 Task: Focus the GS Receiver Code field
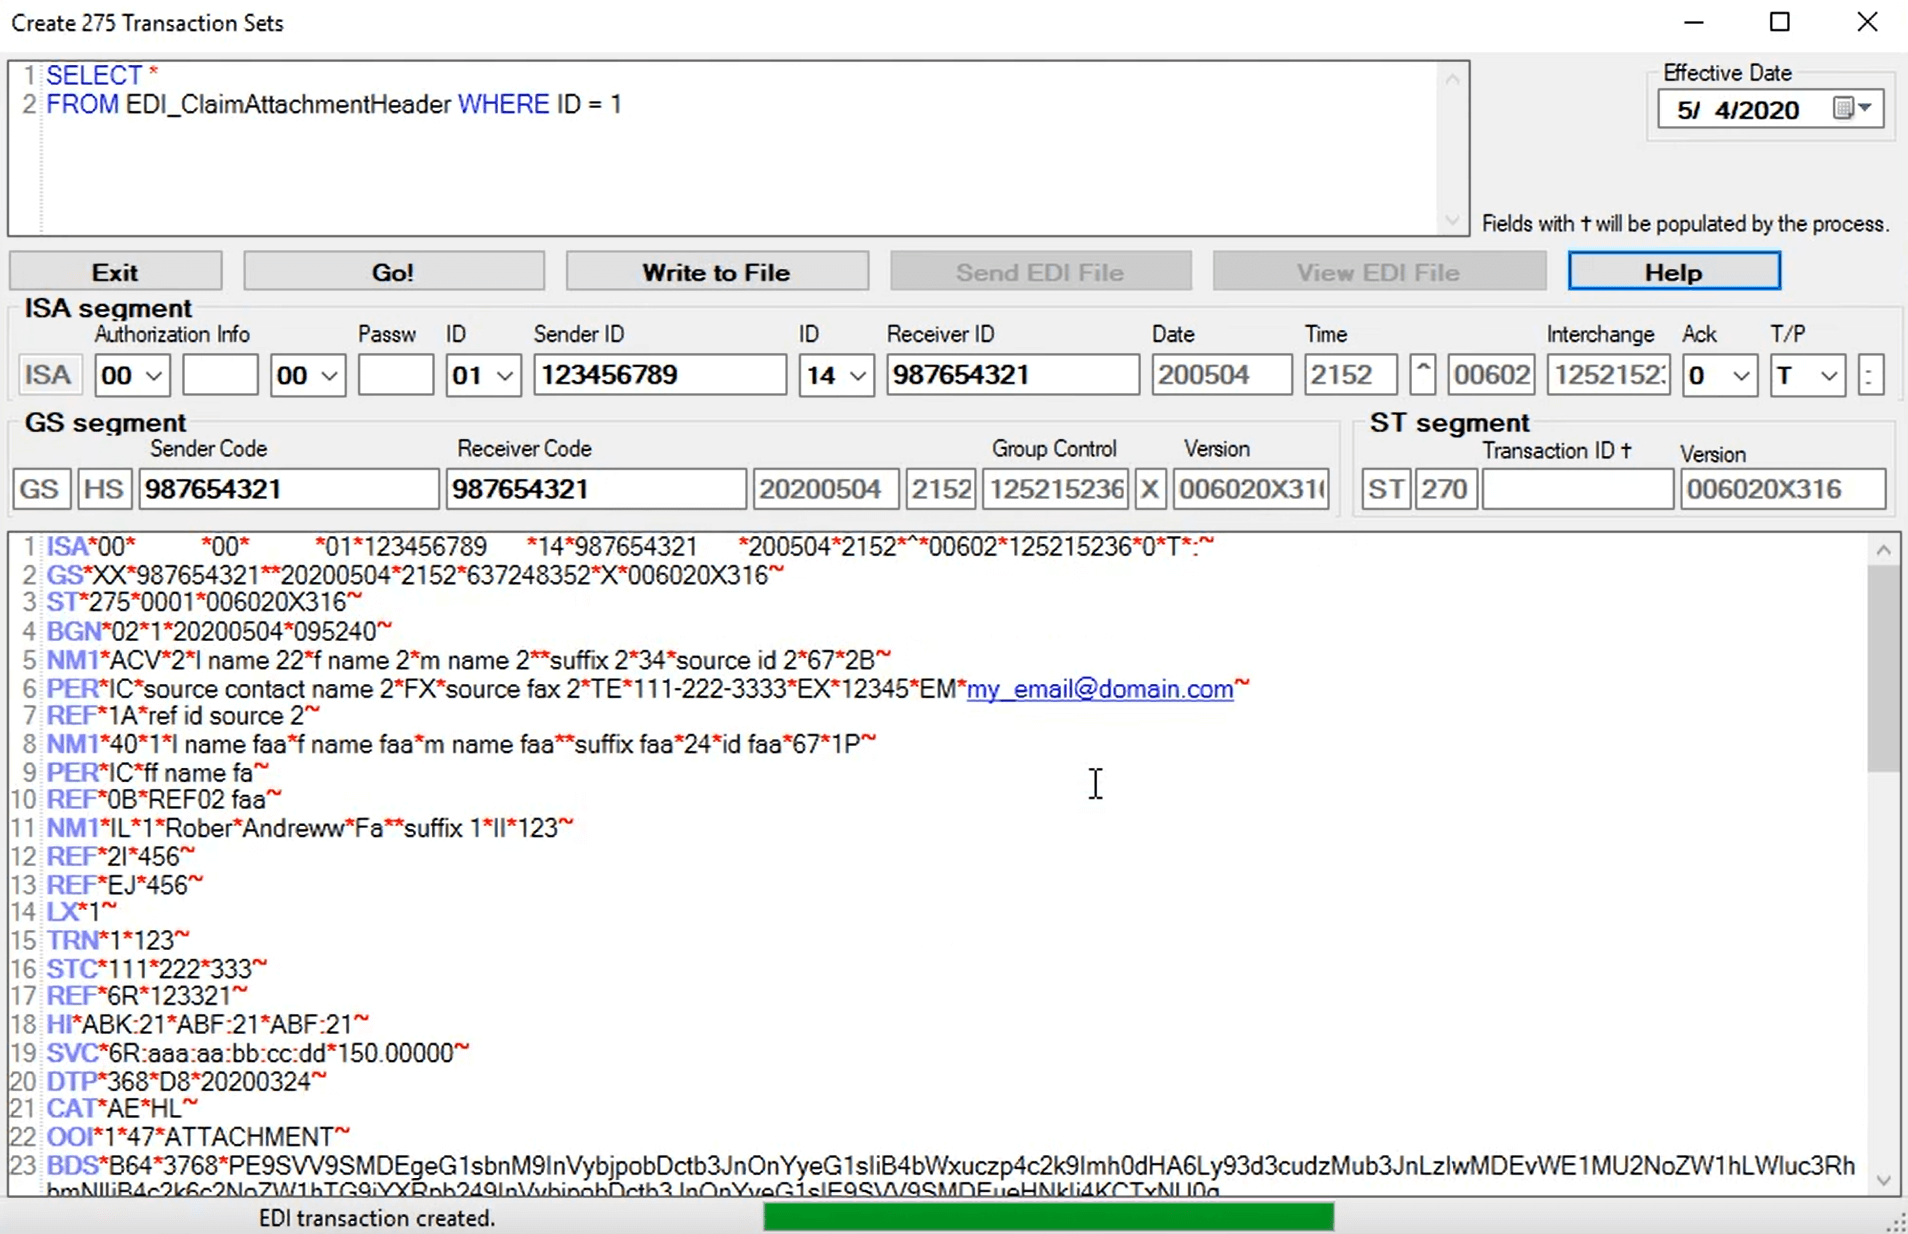(x=595, y=490)
